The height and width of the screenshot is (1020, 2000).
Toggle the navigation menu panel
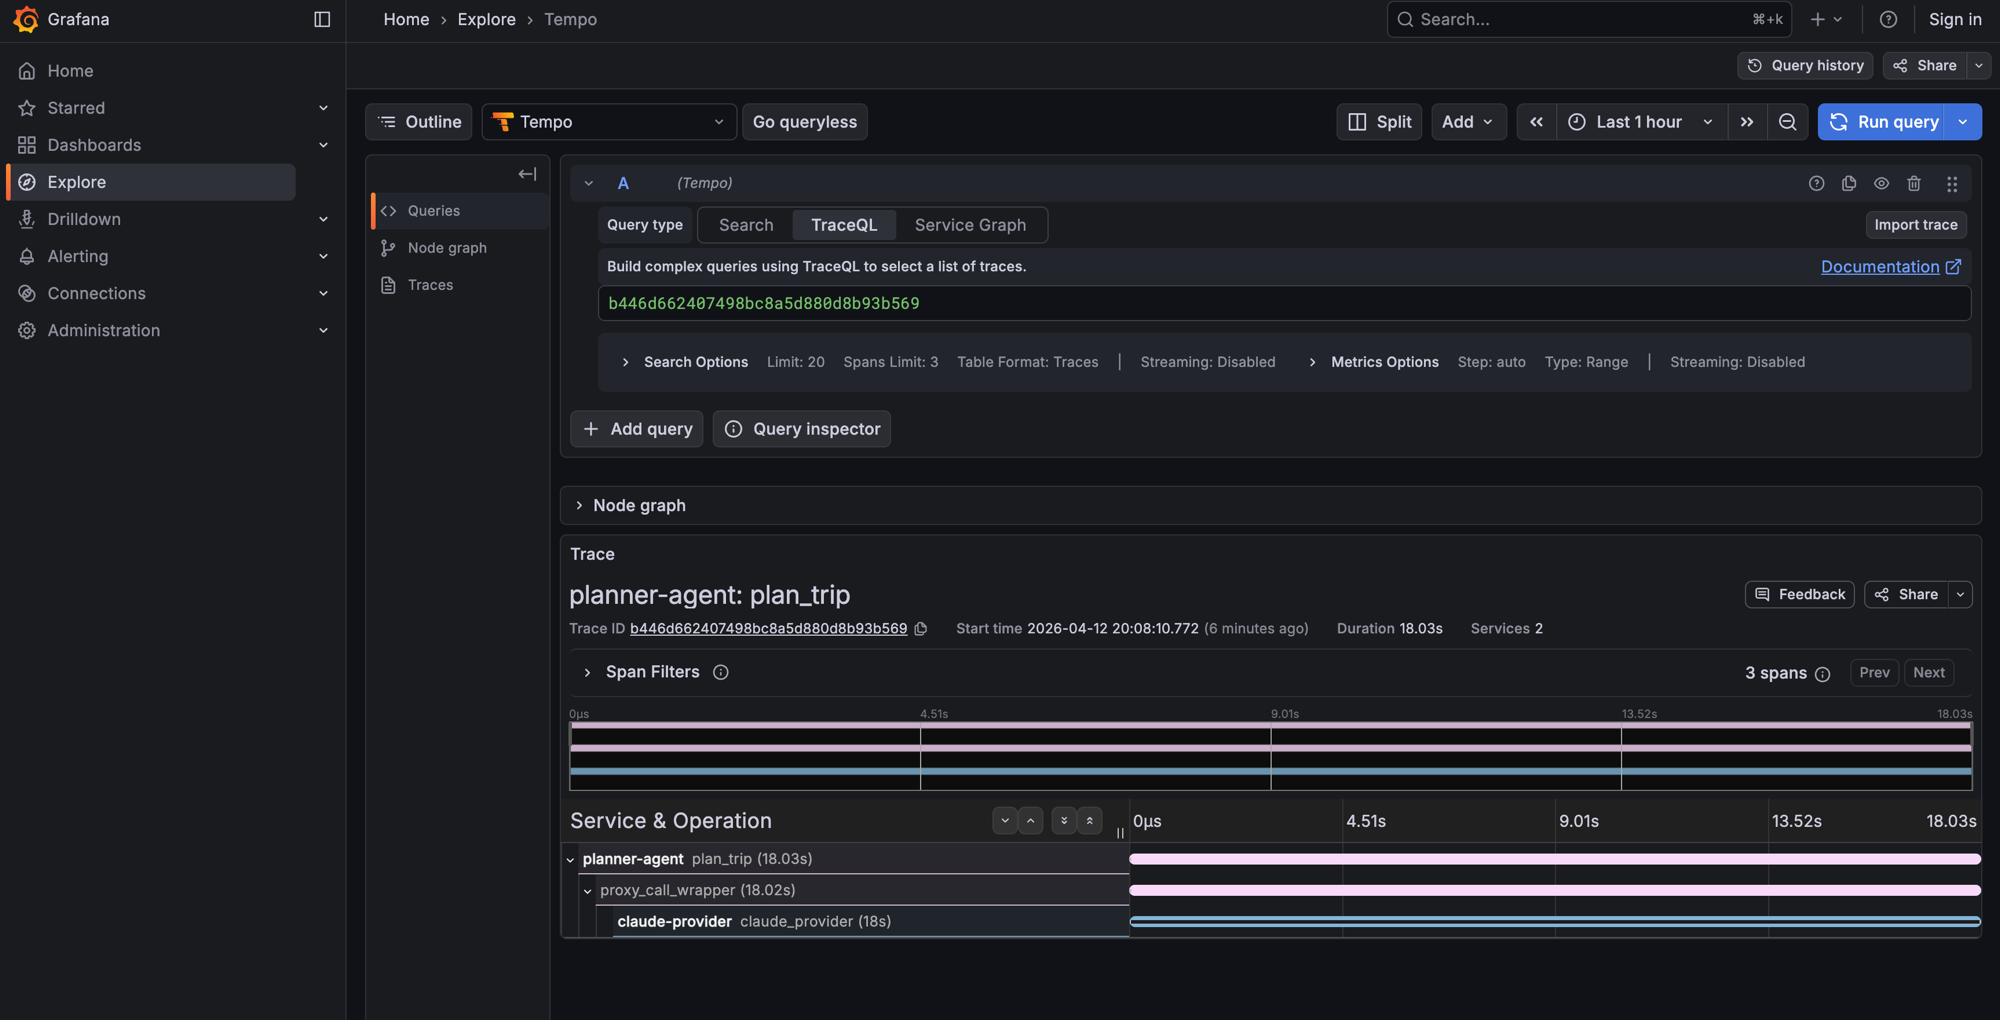[321, 19]
